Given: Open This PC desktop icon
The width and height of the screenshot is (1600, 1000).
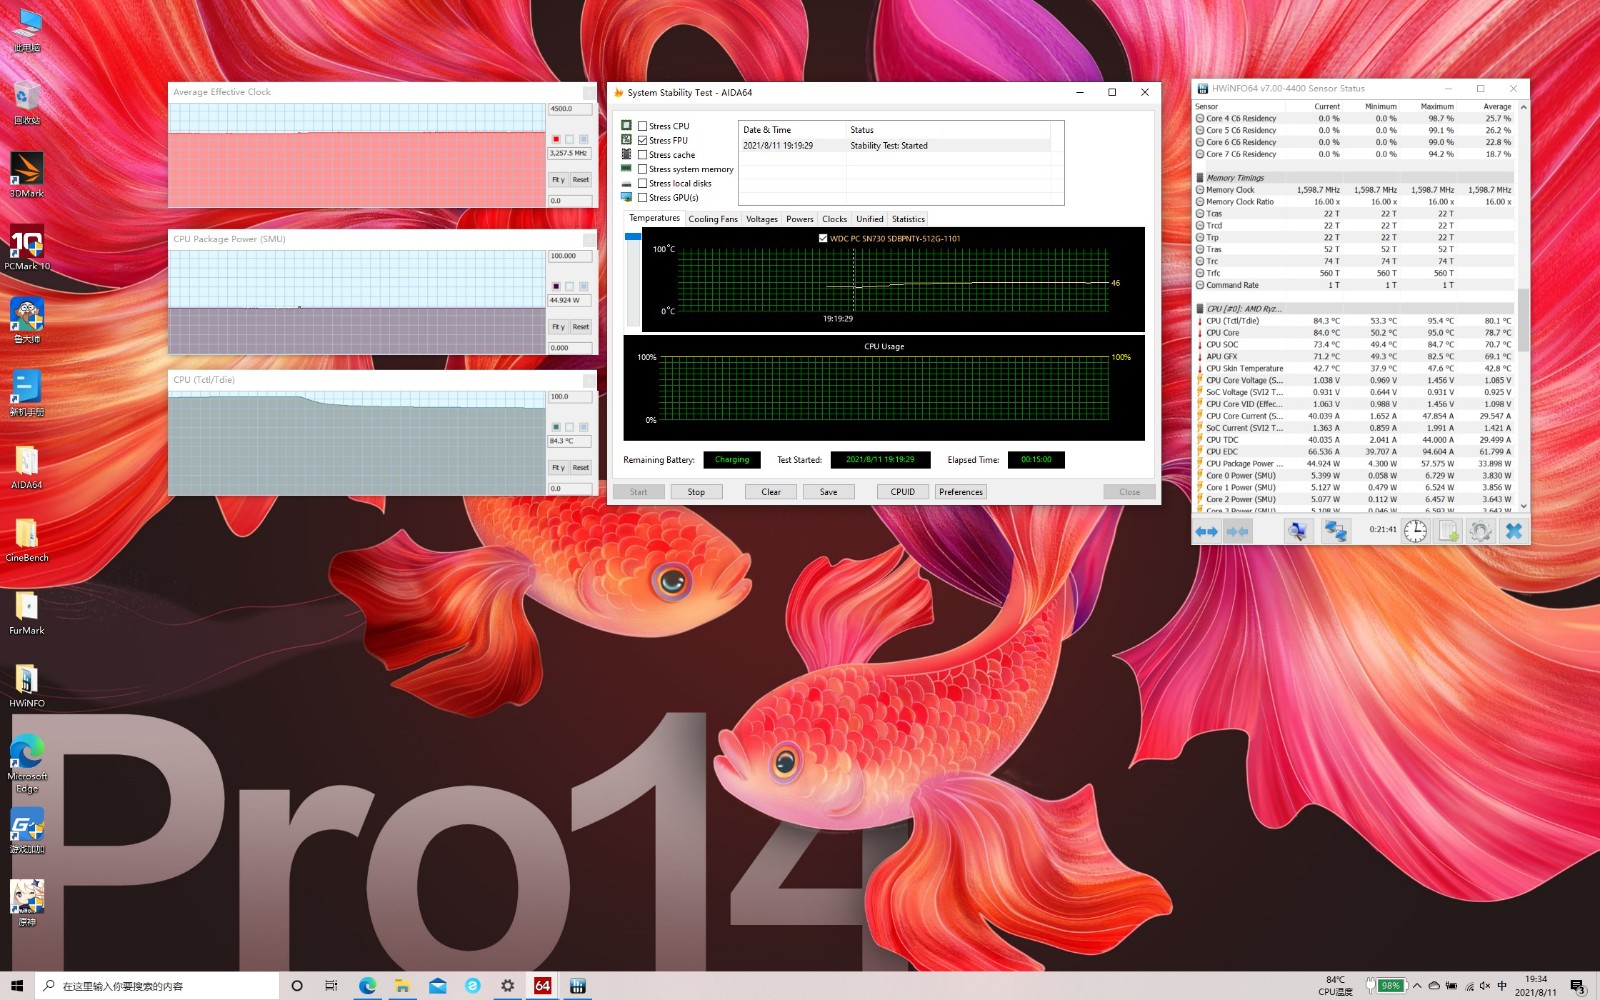Looking at the screenshot, I should click(27, 30).
